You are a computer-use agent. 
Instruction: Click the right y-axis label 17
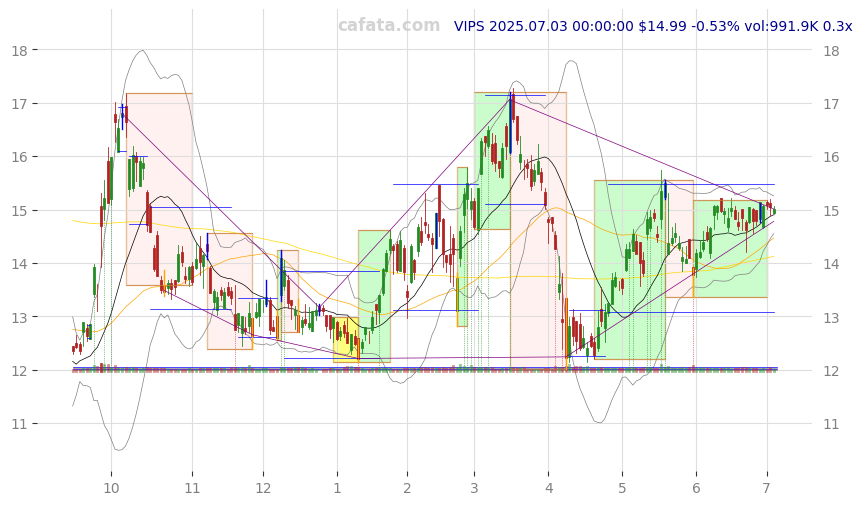tap(832, 104)
